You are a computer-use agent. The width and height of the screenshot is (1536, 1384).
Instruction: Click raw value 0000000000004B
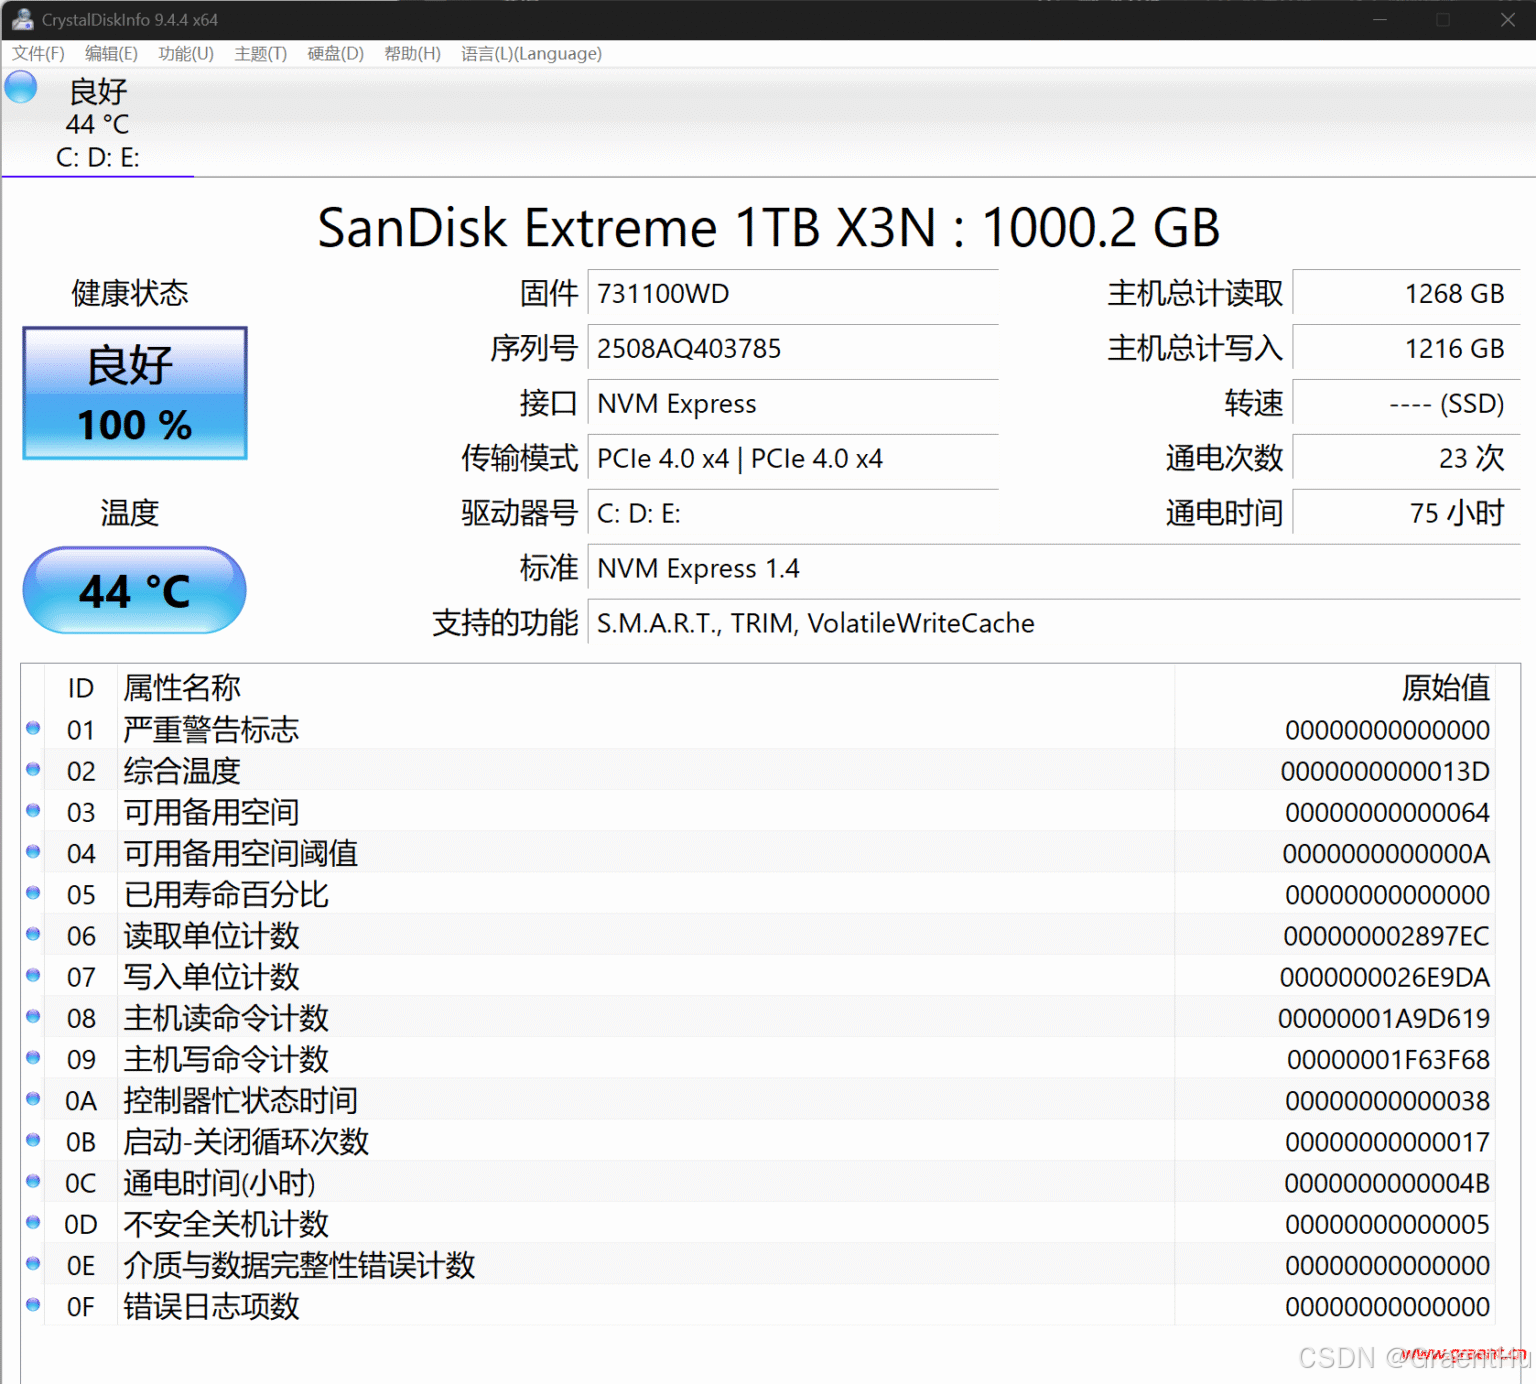click(1387, 1183)
